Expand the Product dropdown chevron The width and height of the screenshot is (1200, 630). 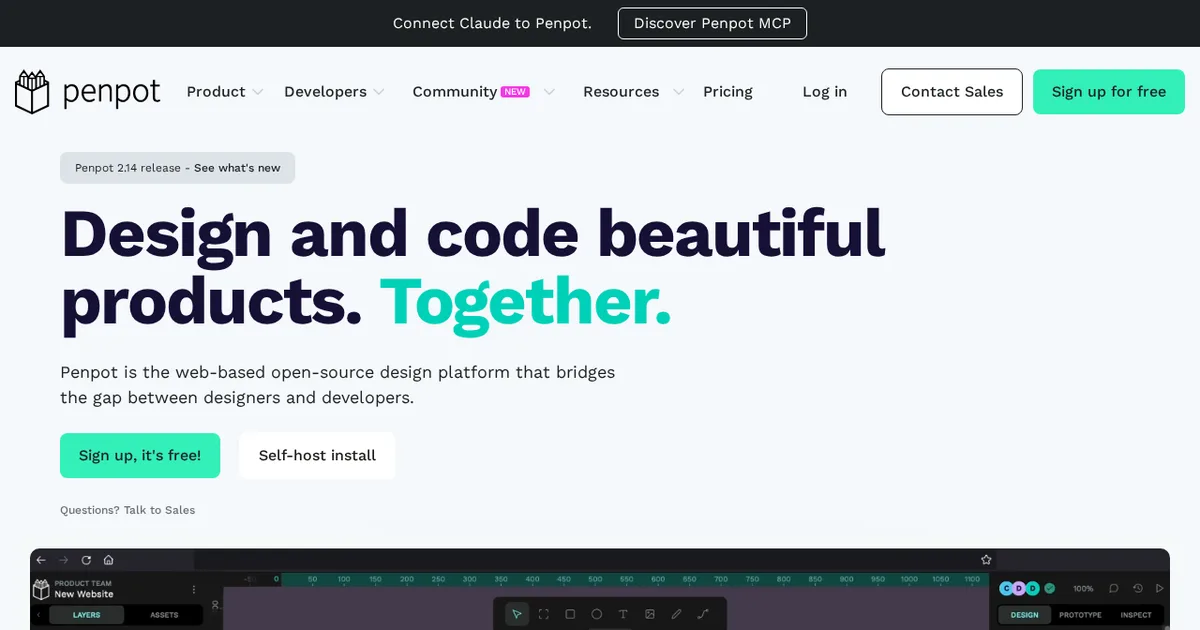point(257,92)
